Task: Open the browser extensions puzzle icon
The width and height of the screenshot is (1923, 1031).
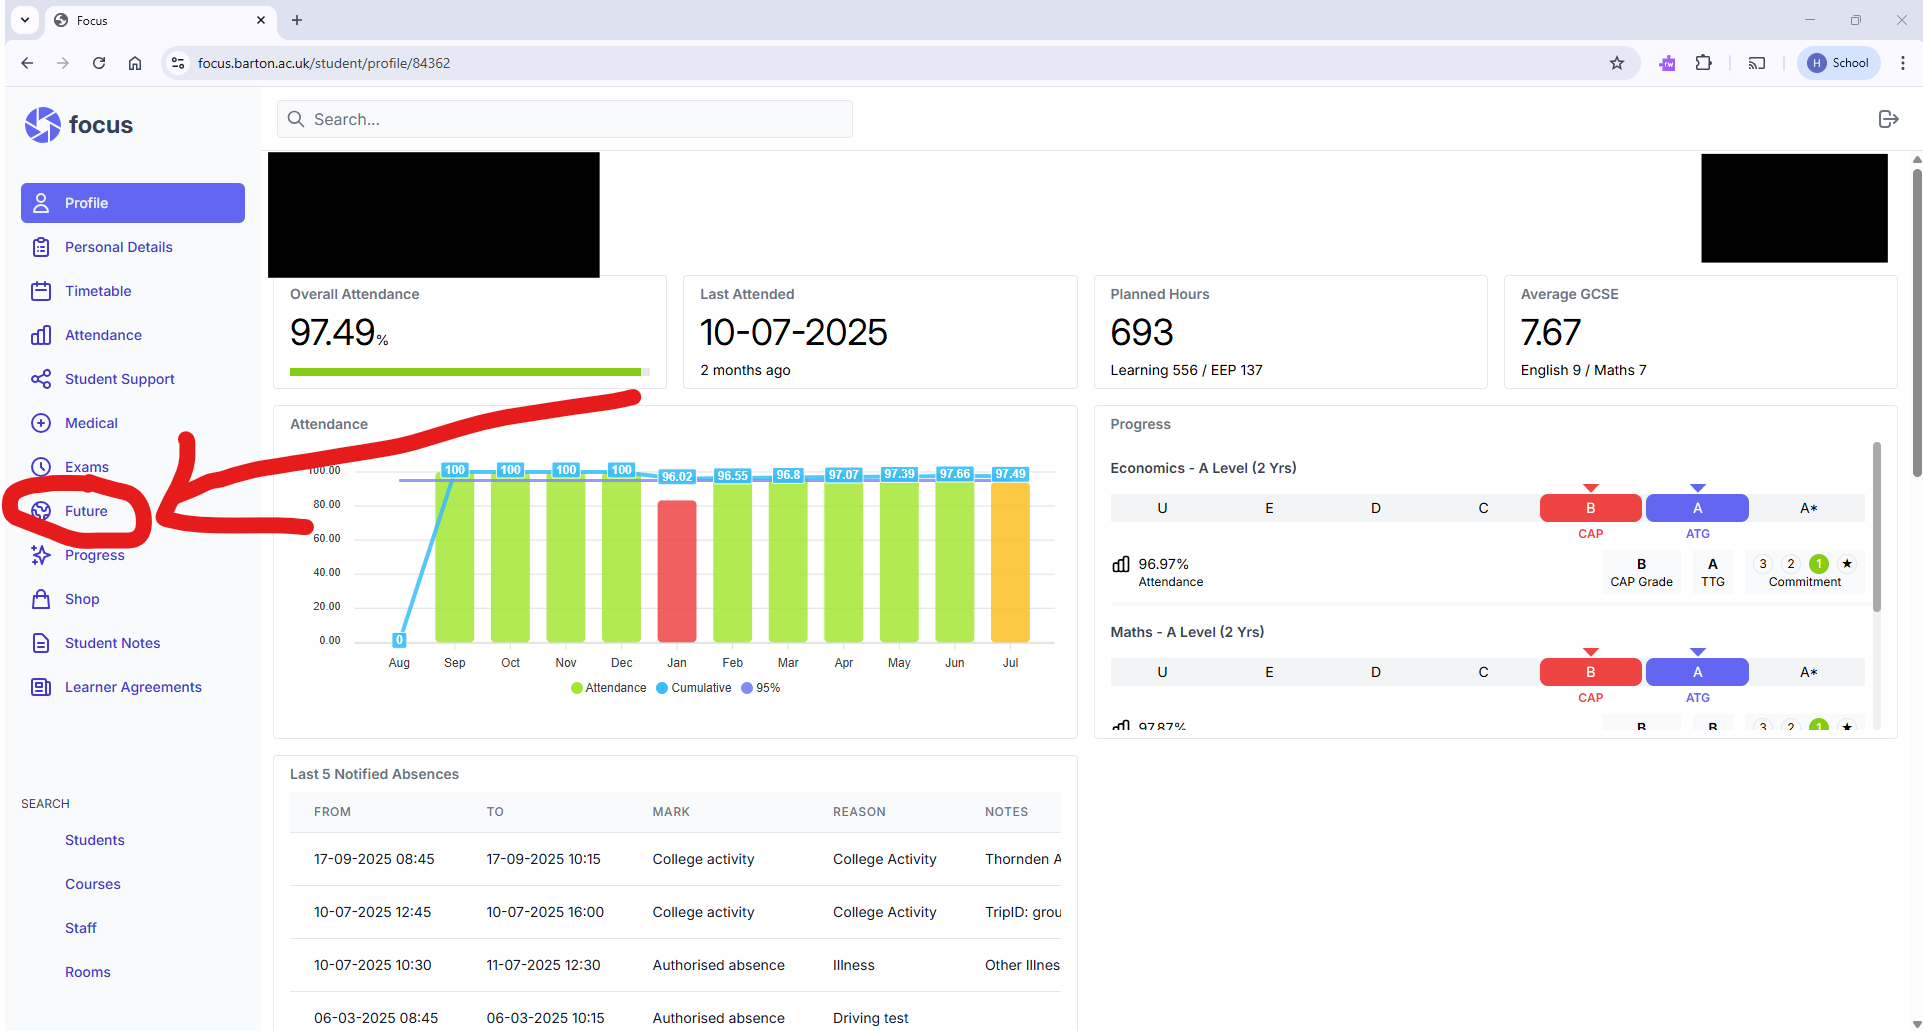Action: click(1704, 63)
